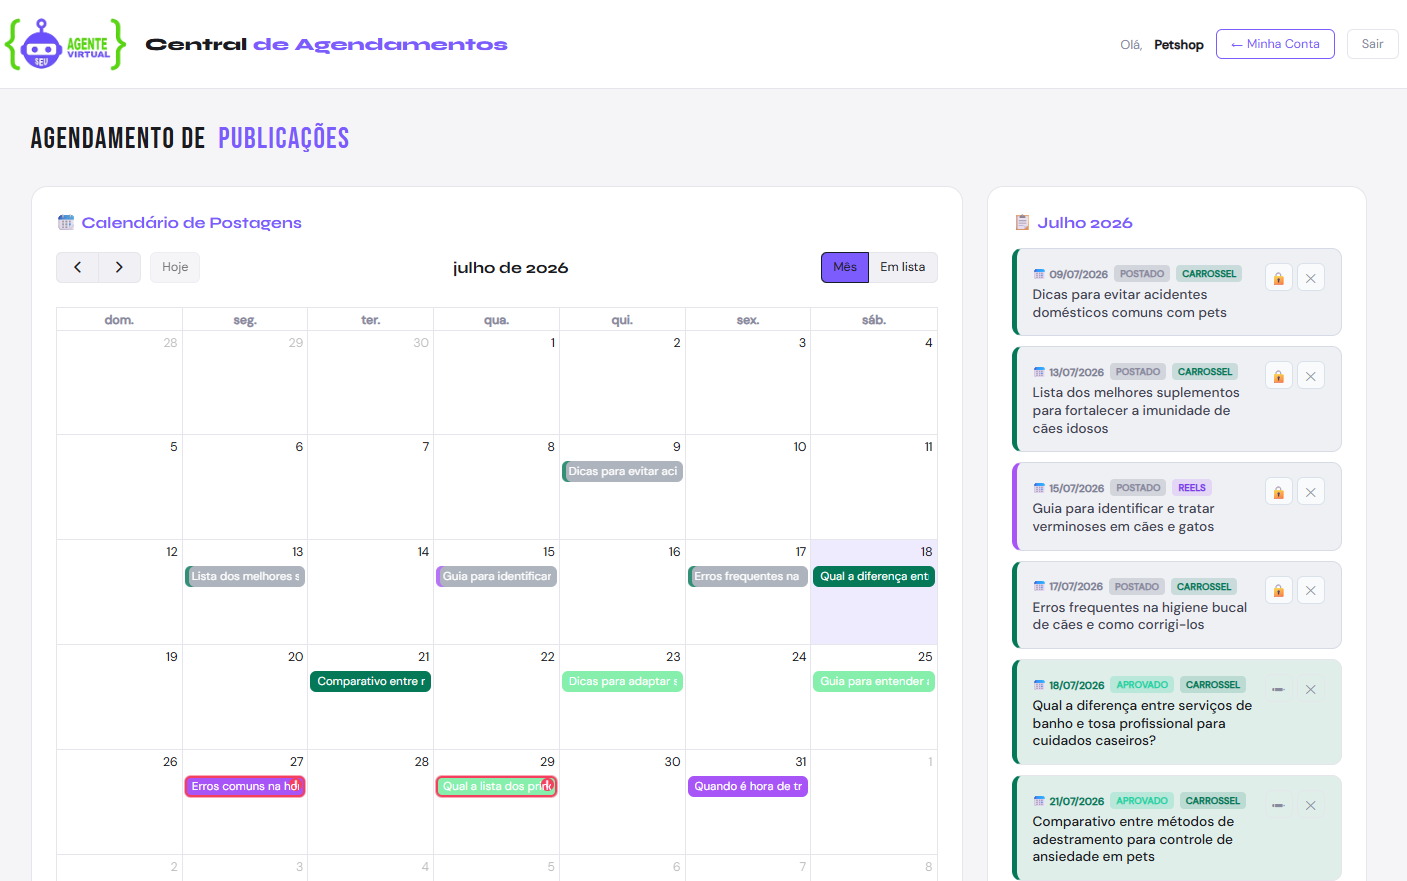Image resolution: width=1407 pixels, height=881 pixels.
Task: Open 'Dicas para evitar aci' event on day 9
Action: (x=622, y=471)
